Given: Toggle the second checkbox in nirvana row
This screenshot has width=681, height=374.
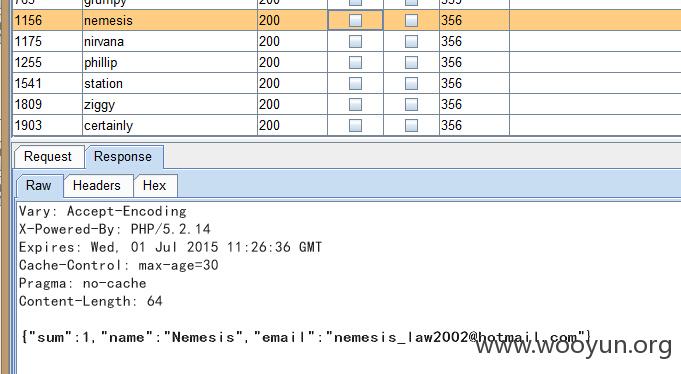Looking at the screenshot, I should (411, 41).
